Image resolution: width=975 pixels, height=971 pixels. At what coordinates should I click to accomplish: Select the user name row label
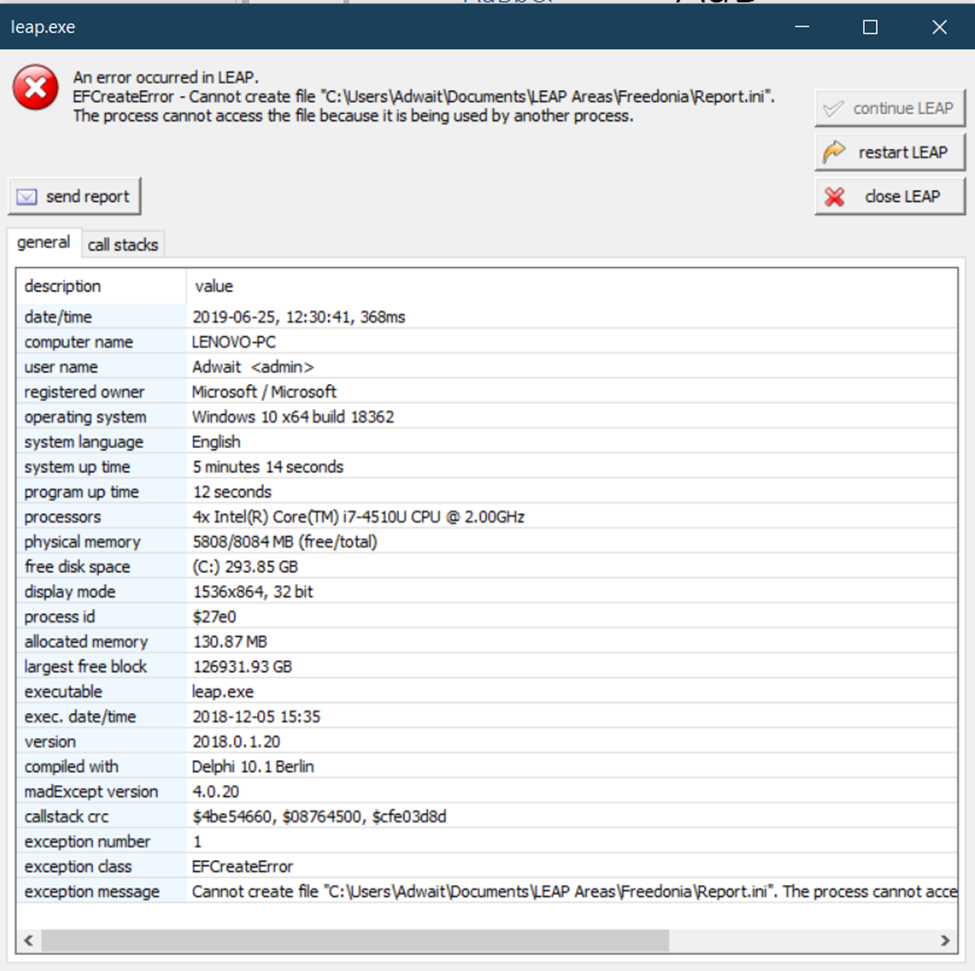click(61, 367)
